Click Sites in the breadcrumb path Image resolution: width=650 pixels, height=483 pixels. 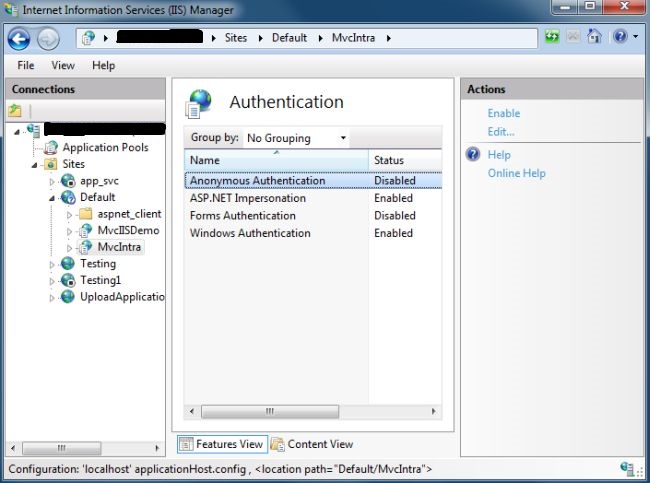point(236,38)
